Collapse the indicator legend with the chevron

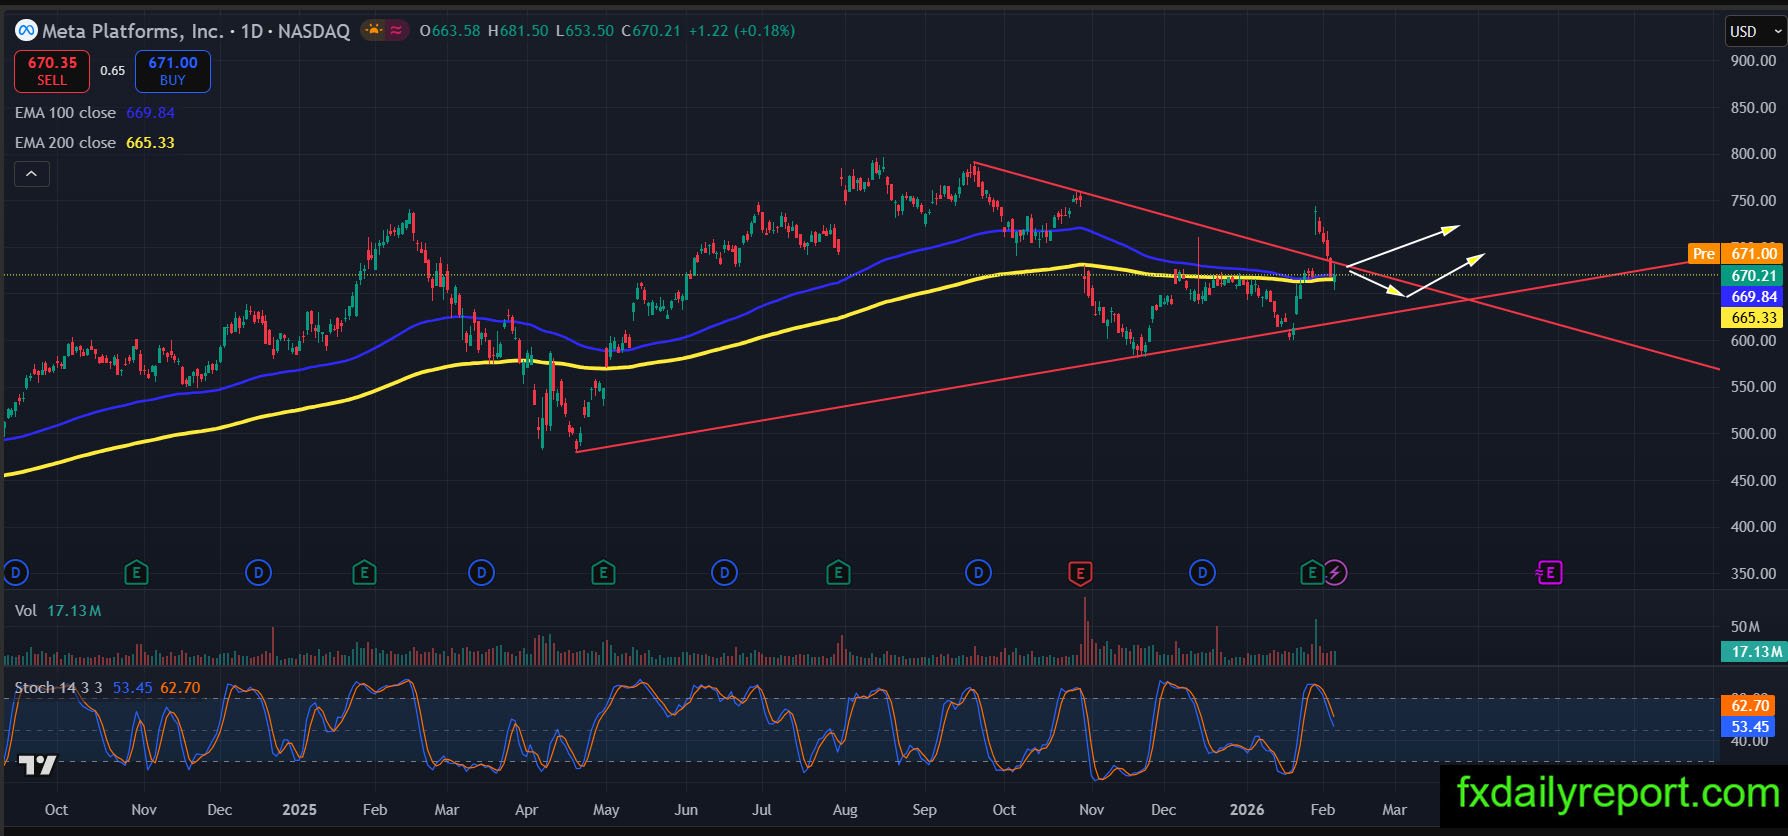[x=31, y=174]
